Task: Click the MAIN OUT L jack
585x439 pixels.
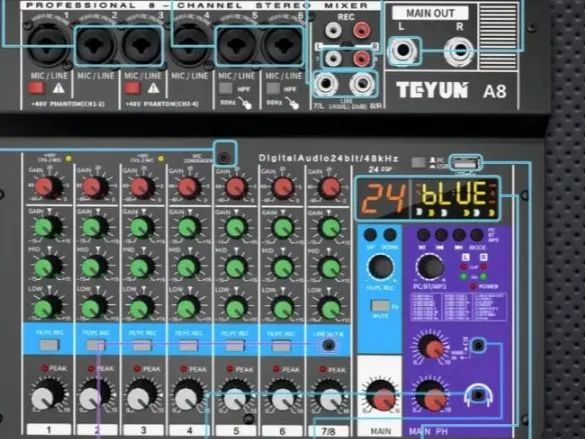Action: 403,51
